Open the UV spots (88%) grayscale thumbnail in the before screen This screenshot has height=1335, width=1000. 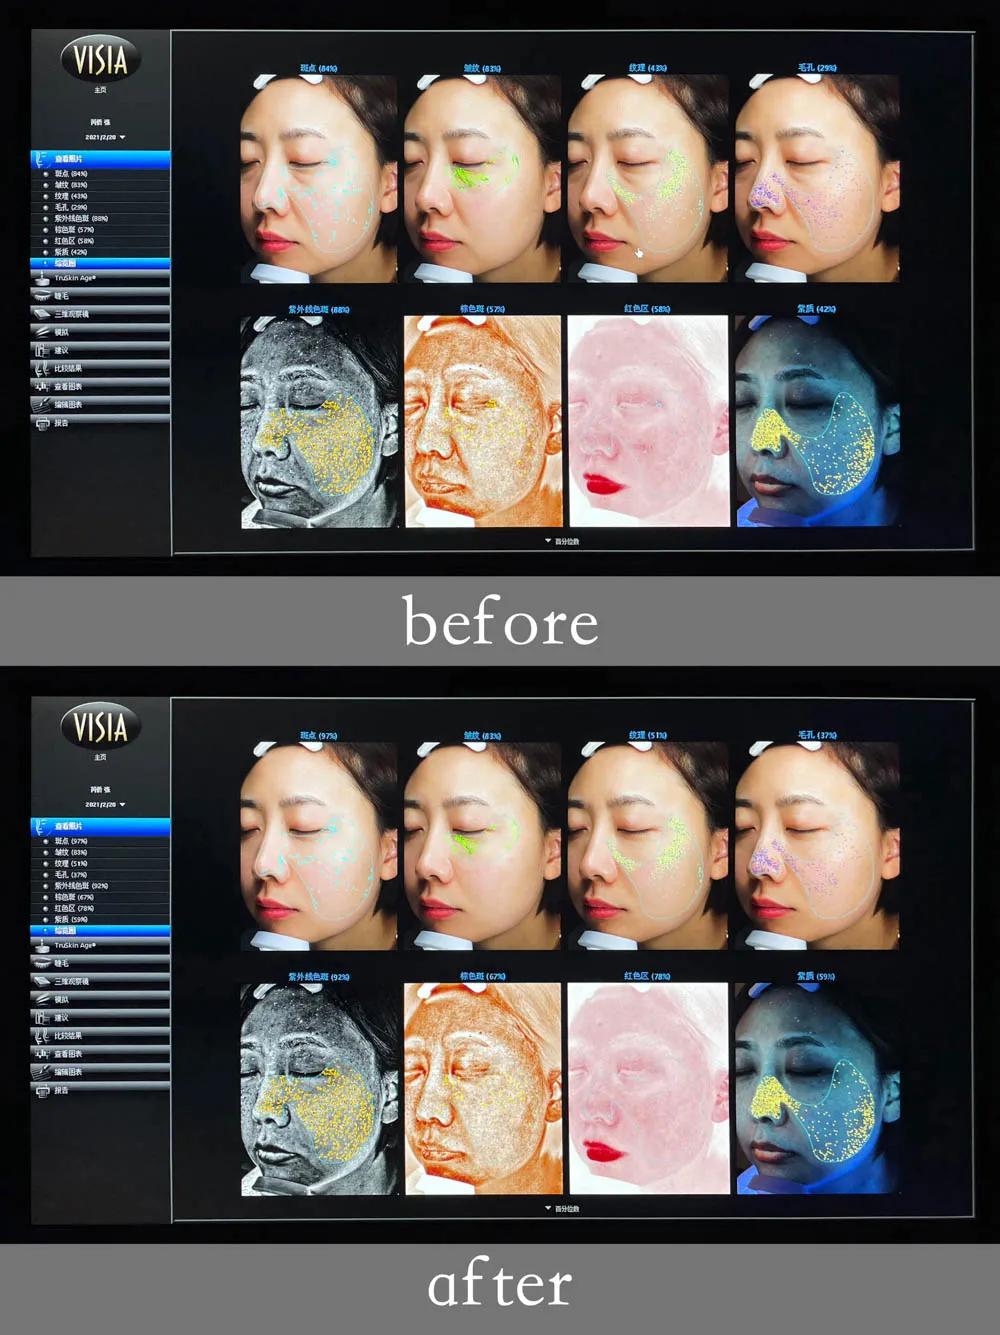tap(319, 422)
